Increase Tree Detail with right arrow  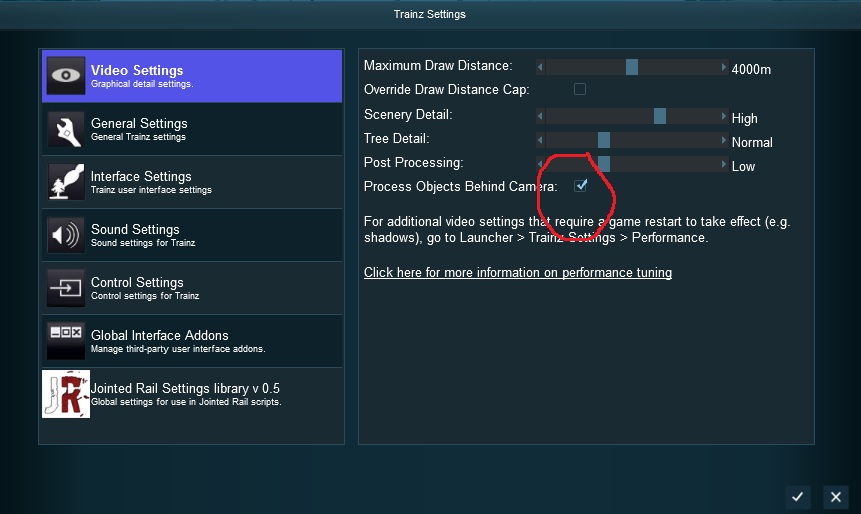point(724,141)
